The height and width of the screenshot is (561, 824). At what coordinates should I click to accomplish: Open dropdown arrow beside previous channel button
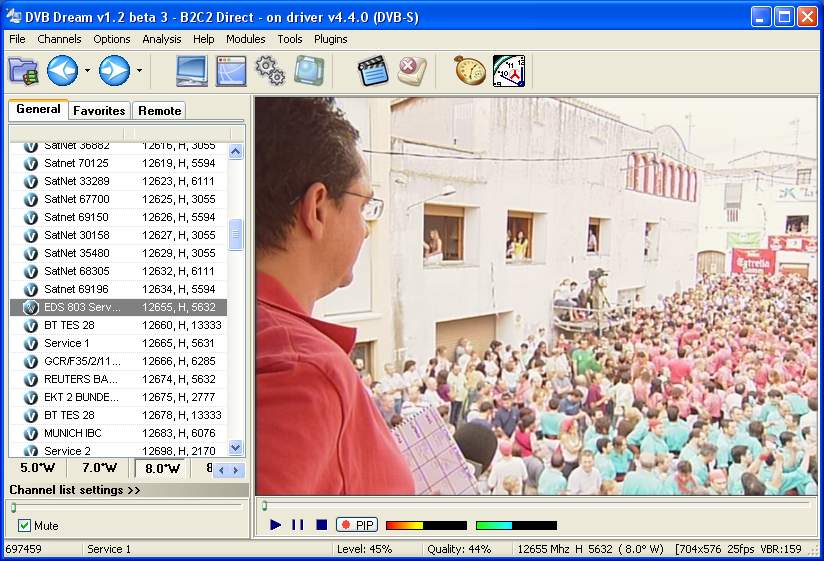coord(88,71)
